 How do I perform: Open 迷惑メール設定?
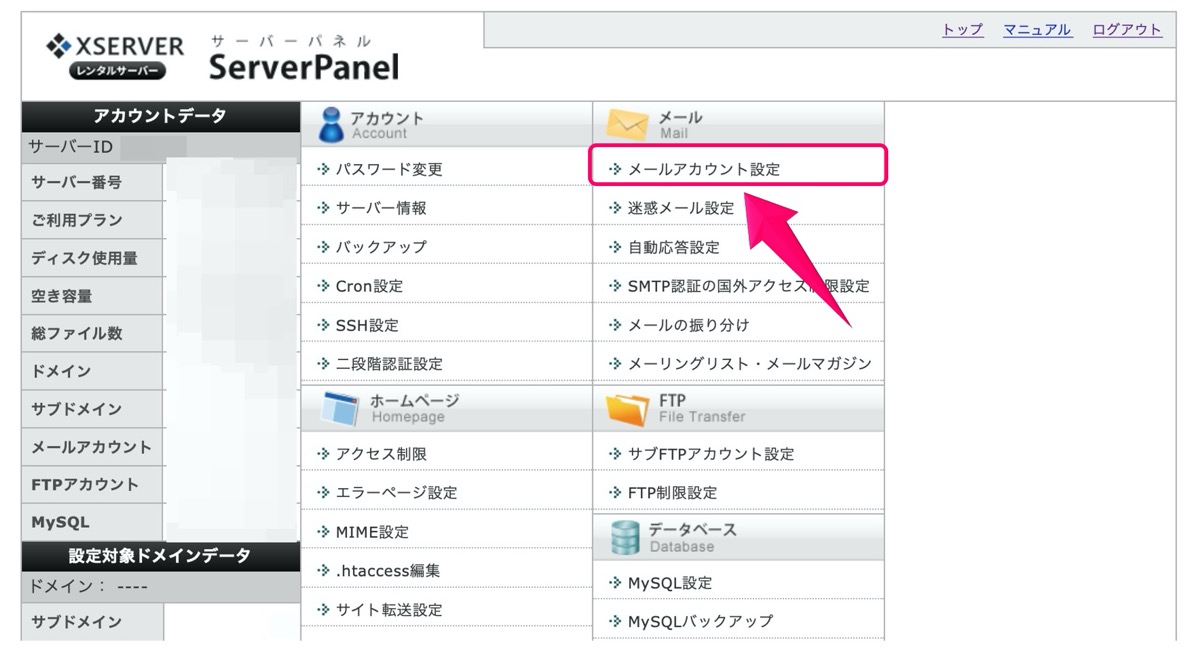click(x=681, y=208)
